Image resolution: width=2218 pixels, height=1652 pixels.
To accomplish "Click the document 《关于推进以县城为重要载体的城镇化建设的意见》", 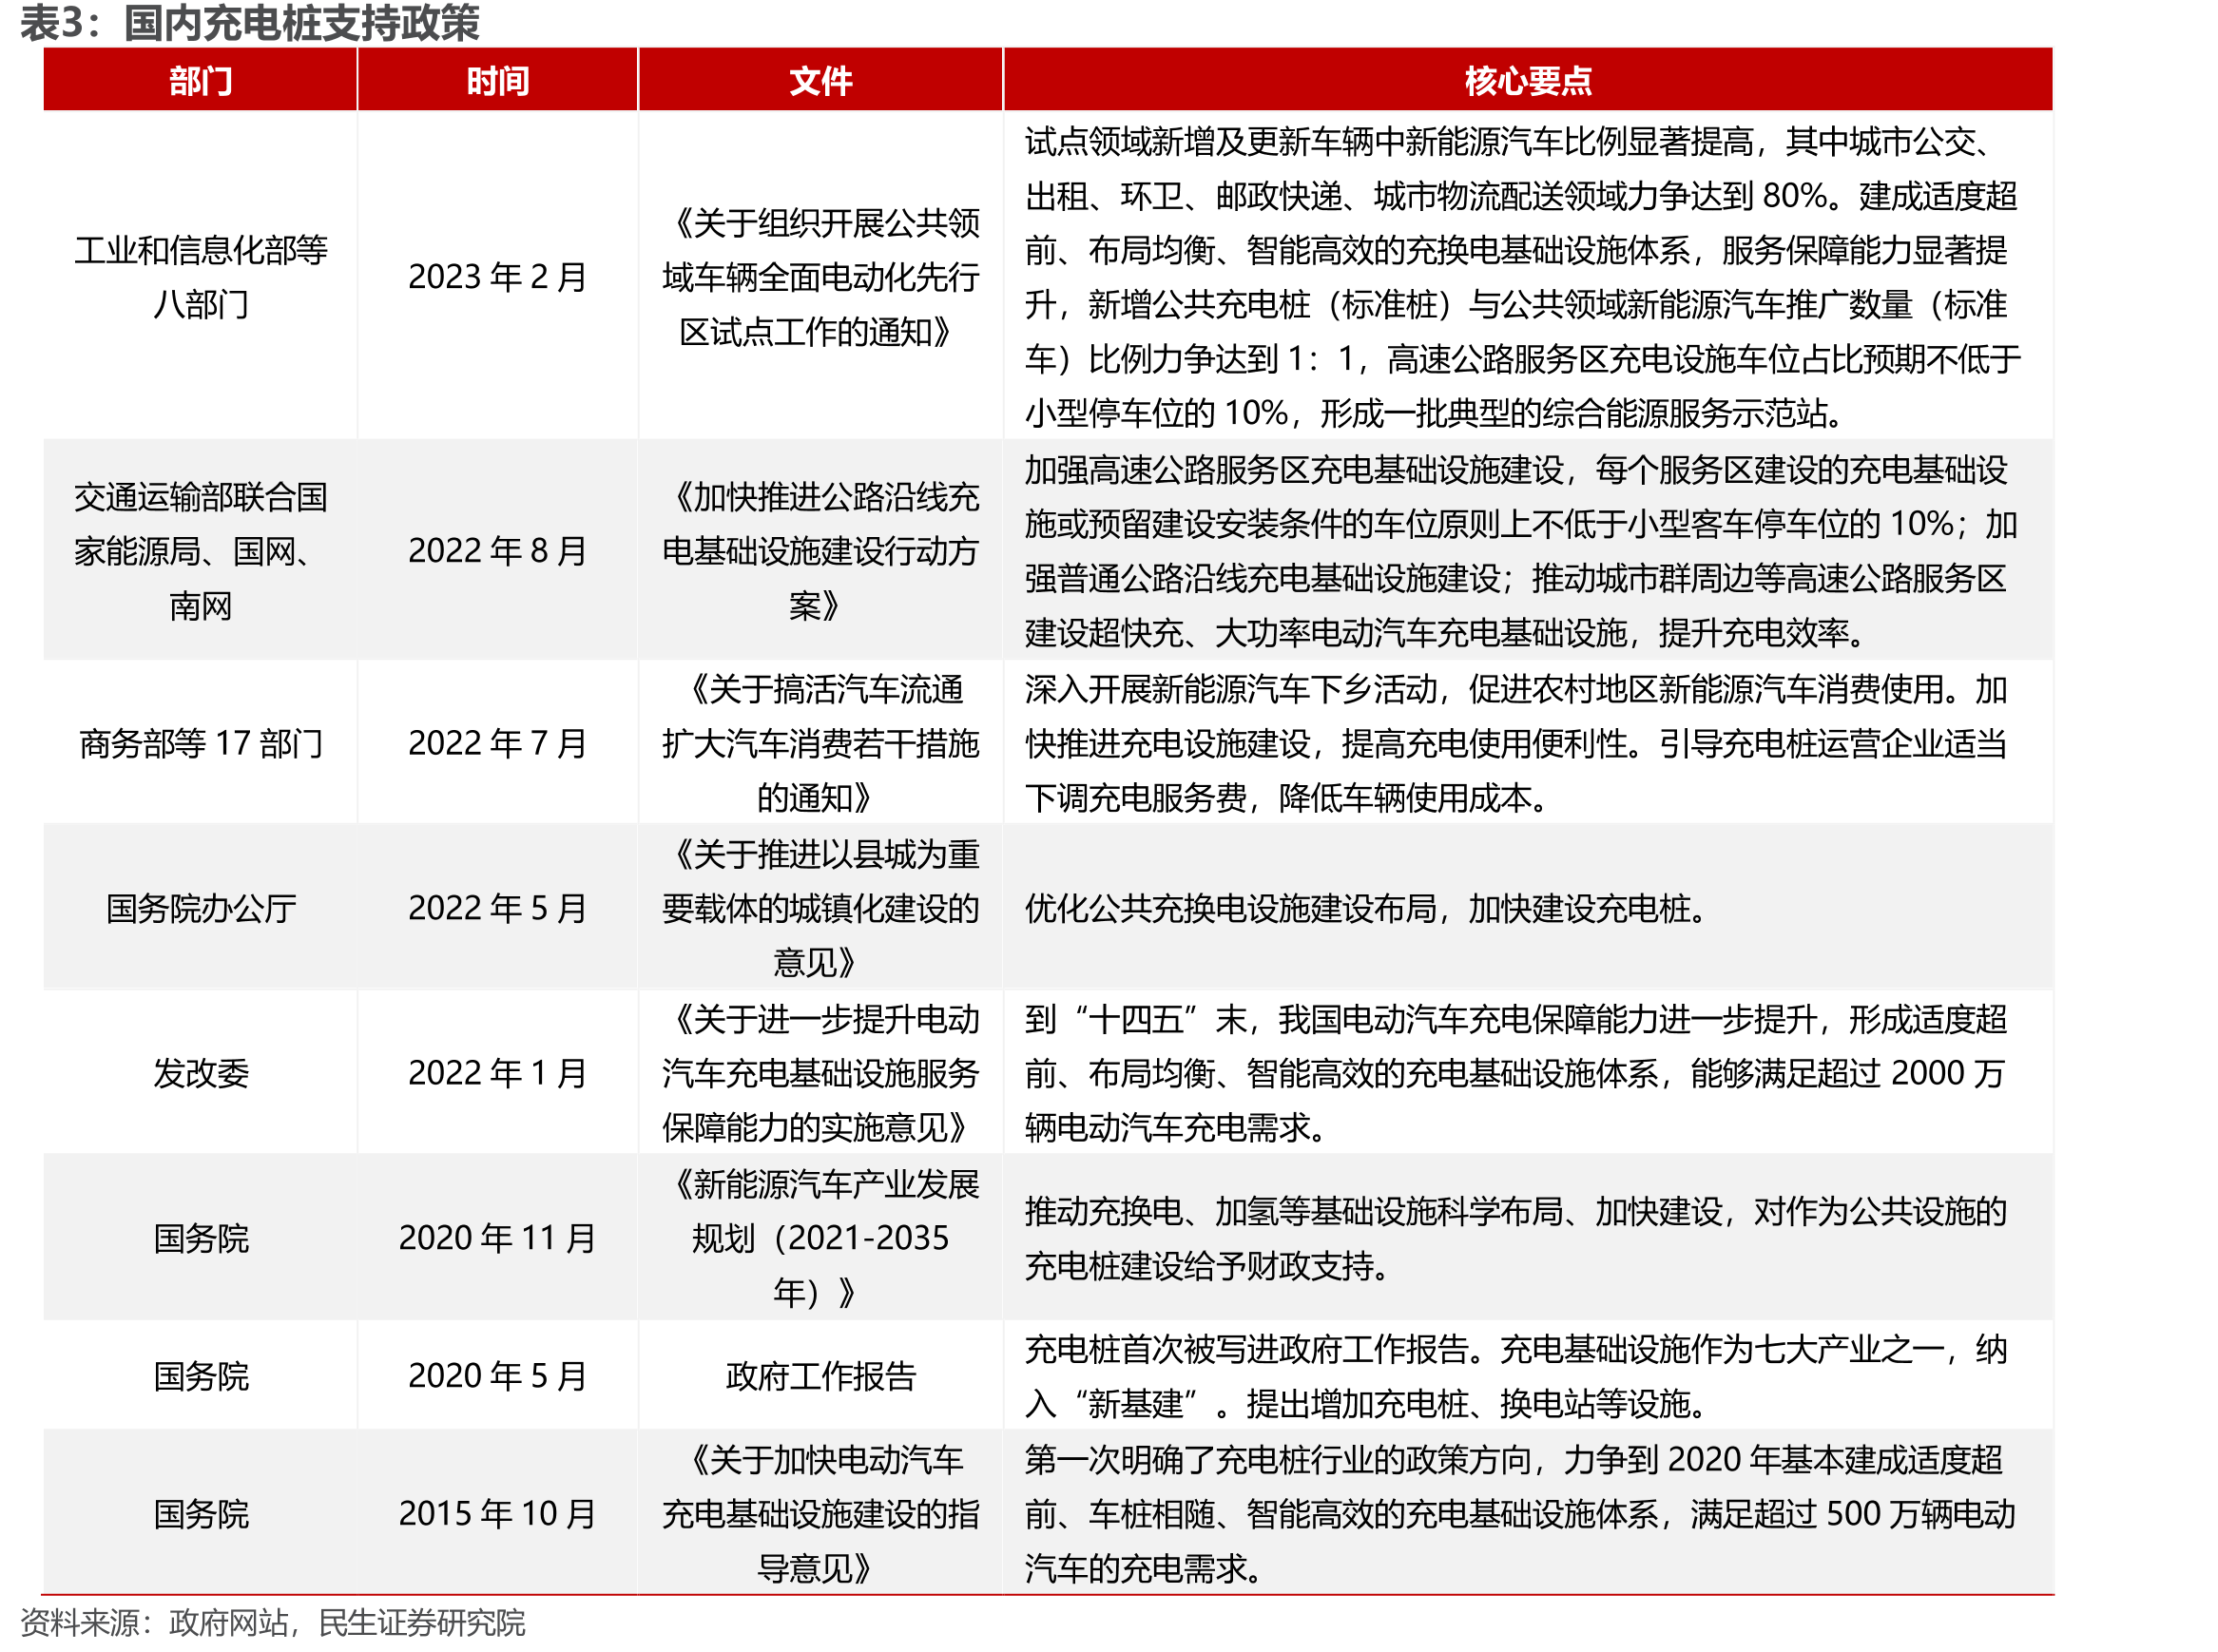I will [820, 908].
